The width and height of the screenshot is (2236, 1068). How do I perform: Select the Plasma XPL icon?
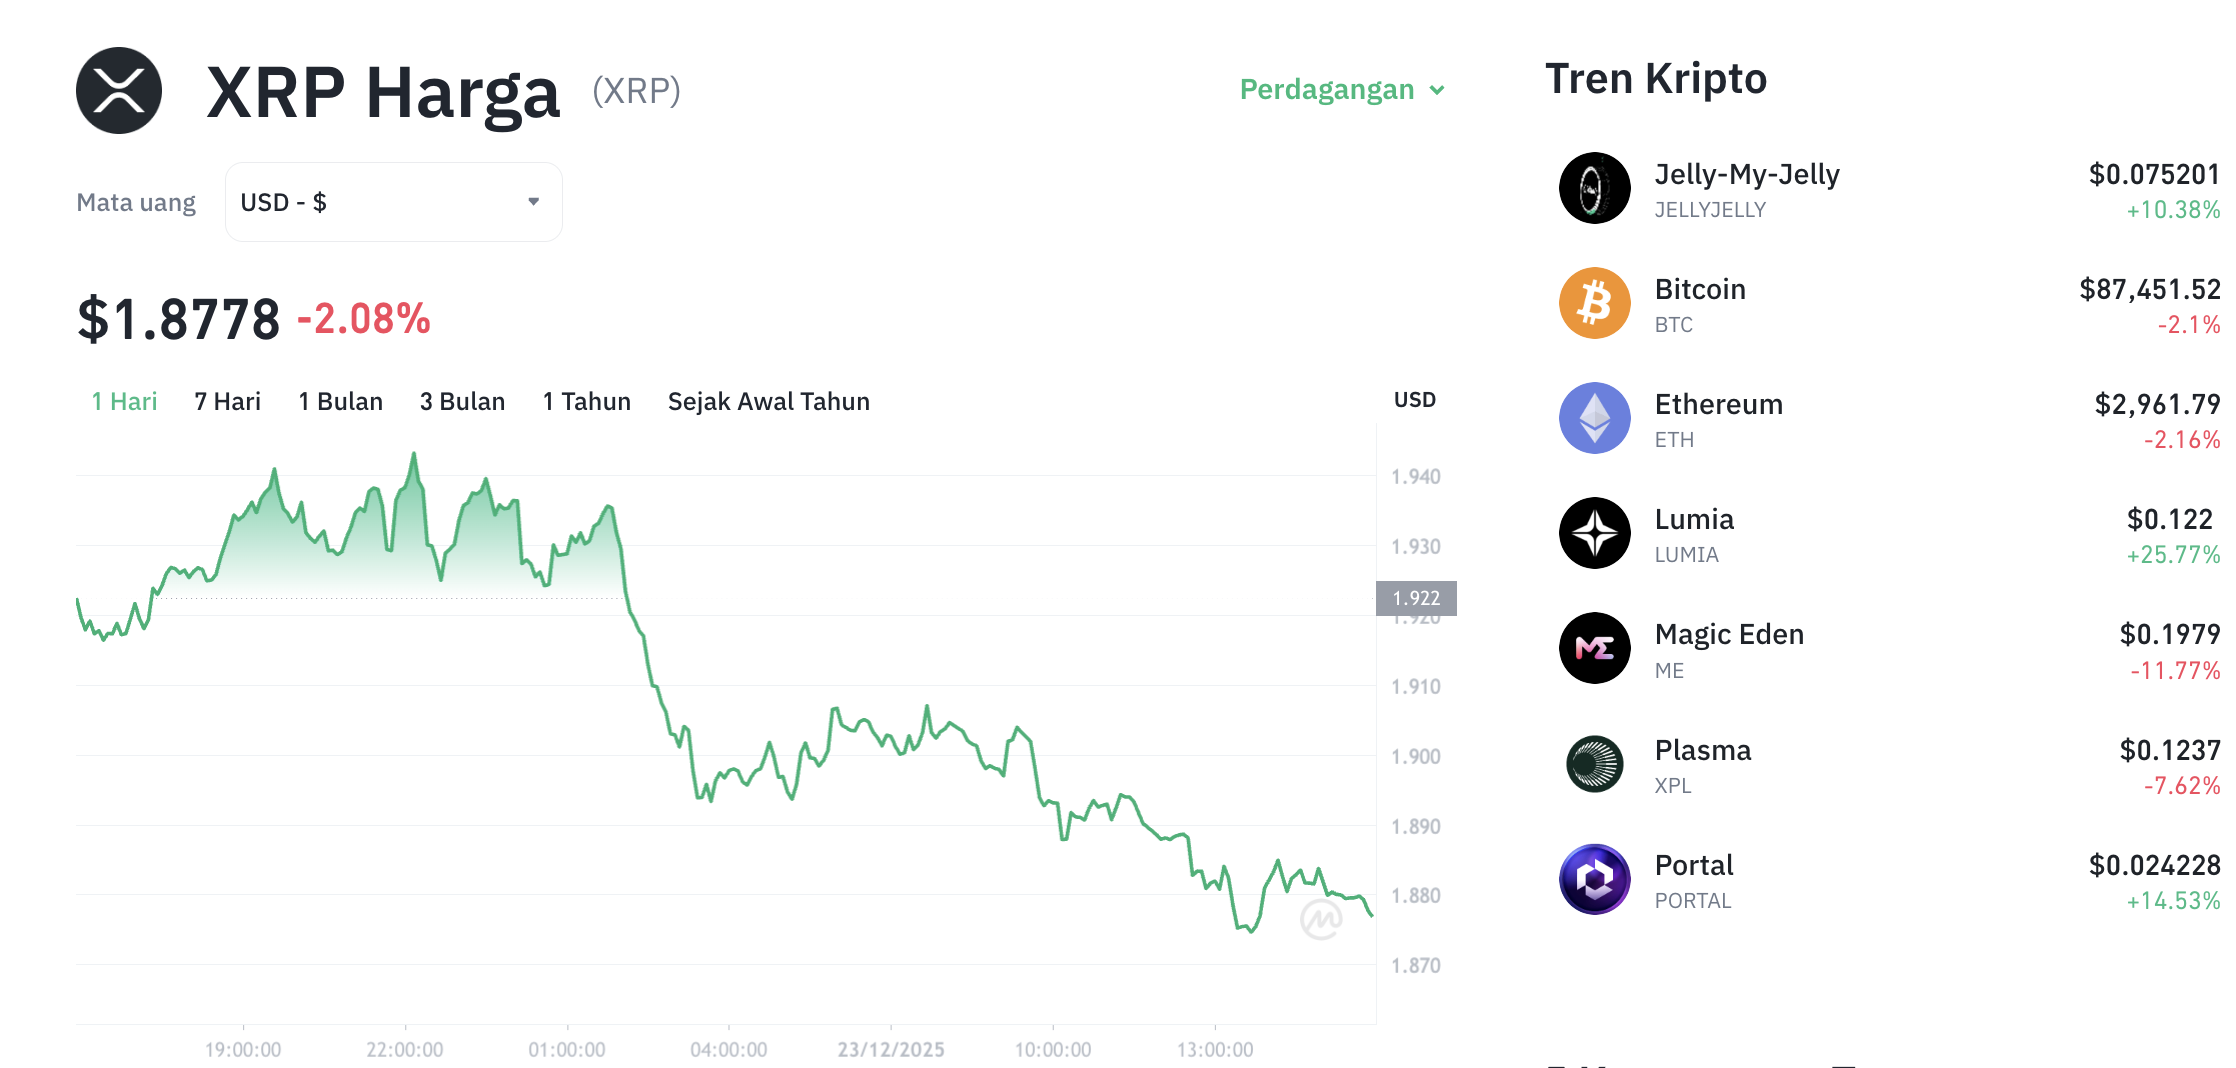pyautogui.click(x=1594, y=764)
